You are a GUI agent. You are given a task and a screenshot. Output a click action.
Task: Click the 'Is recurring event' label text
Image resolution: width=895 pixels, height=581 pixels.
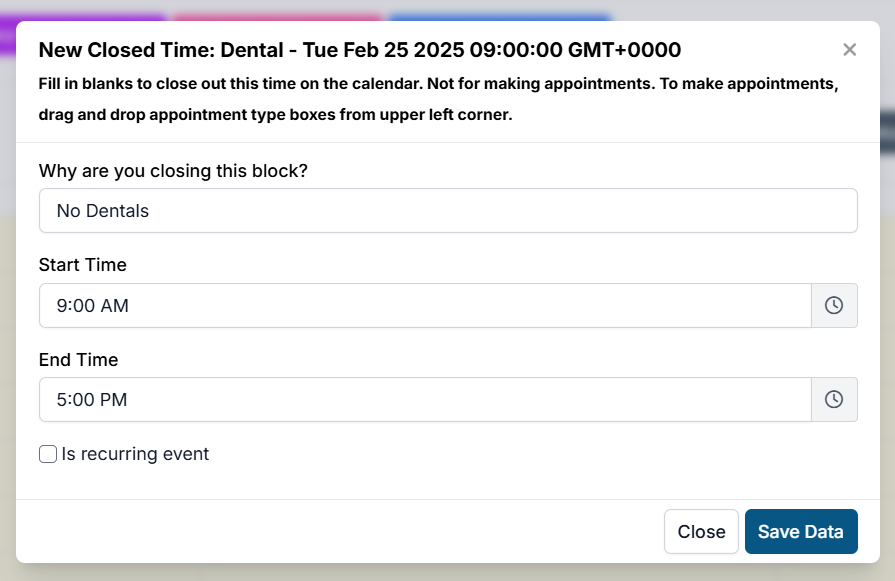pos(135,454)
